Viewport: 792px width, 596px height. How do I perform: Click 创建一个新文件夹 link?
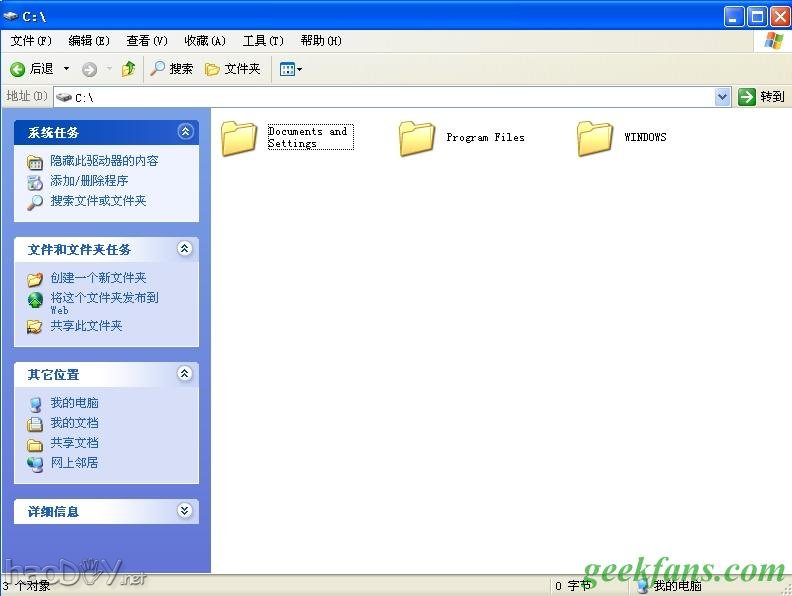point(98,278)
